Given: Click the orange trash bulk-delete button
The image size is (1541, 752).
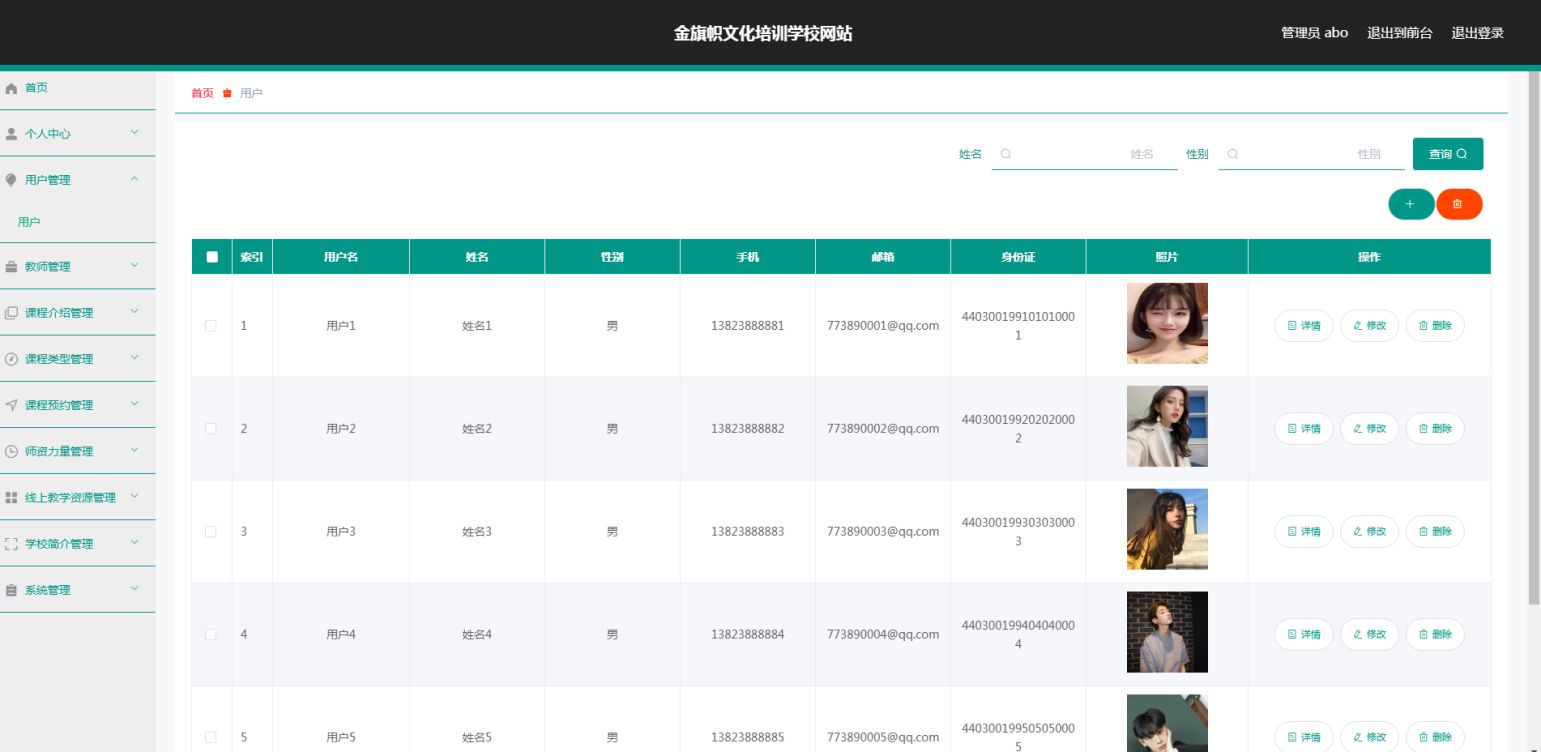Looking at the screenshot, I should pyautogui.click(x=1458, y=204).
